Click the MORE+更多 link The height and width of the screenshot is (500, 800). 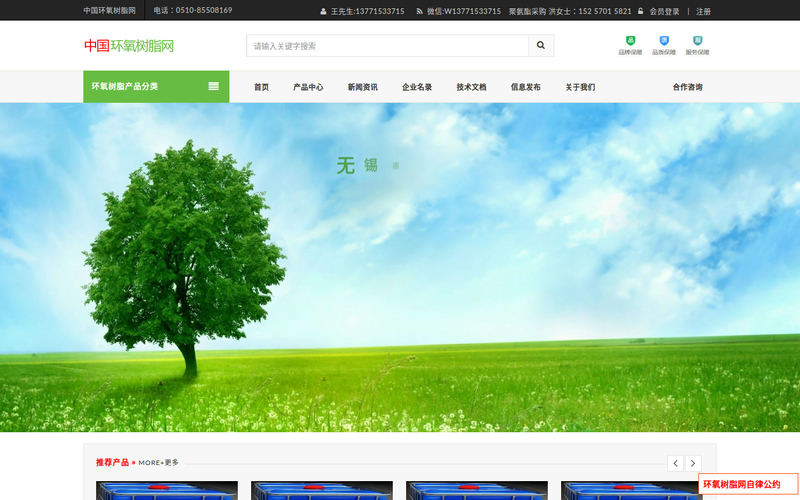pos(159,462)
